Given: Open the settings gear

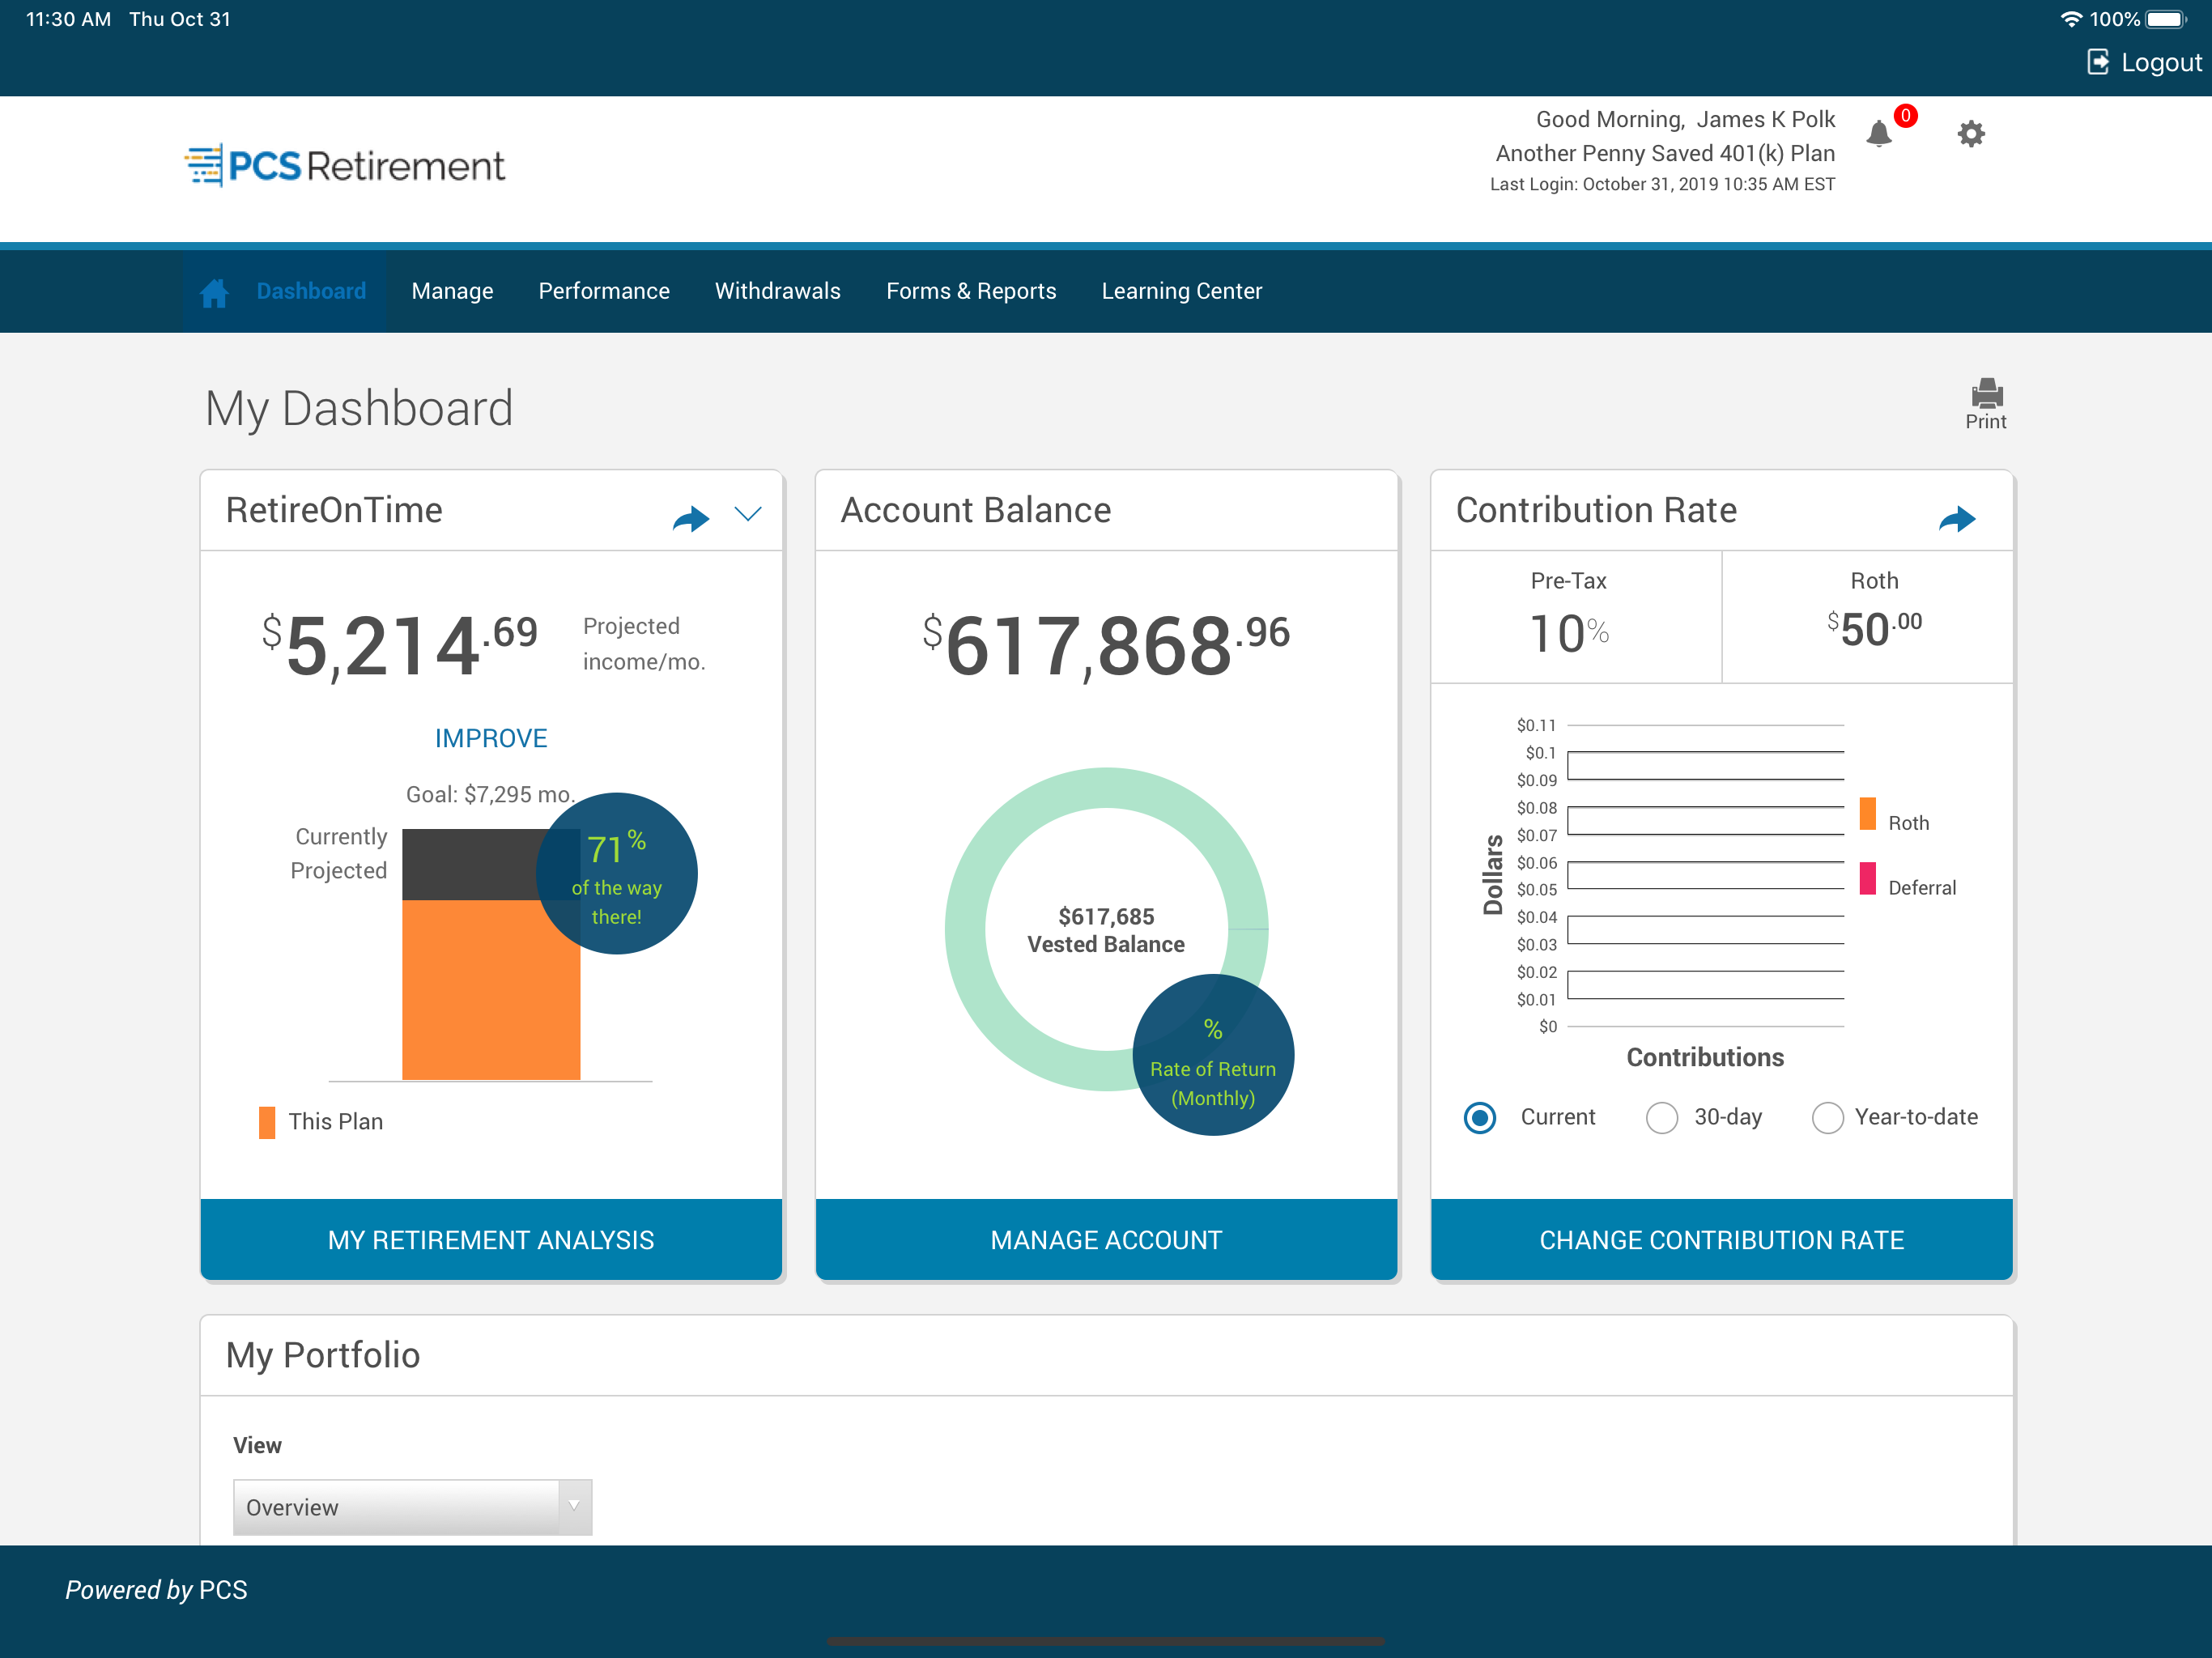Looking at the screenshot, I should click(1970, 133).
